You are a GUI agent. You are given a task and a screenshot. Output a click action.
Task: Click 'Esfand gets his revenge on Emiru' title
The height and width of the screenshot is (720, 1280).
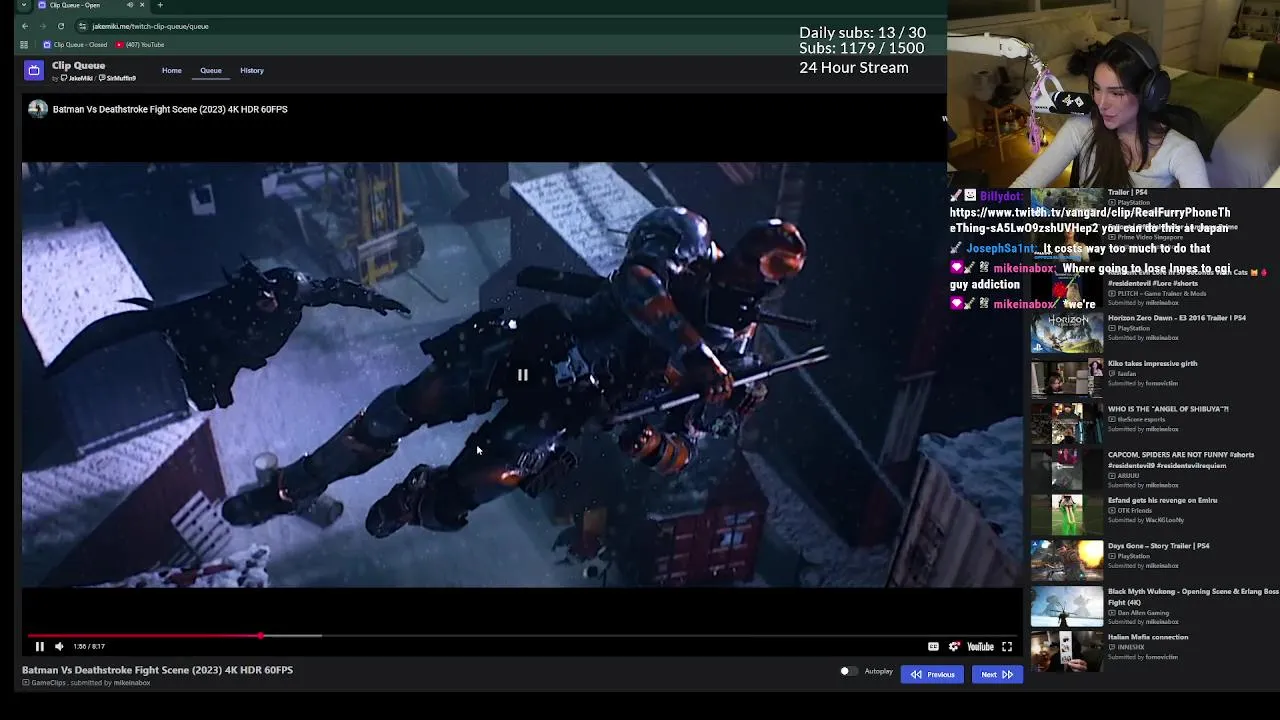click(1162, 500)
